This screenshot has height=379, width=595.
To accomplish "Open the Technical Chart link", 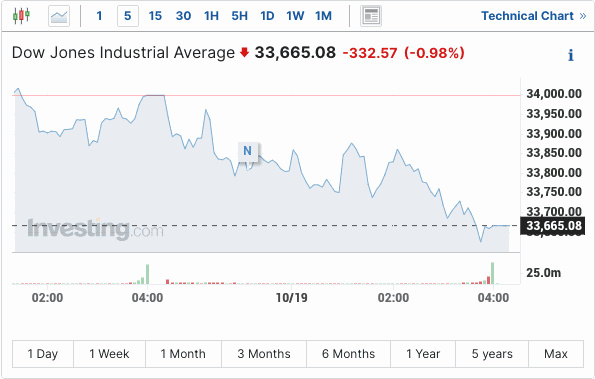I will pos(534,16).
